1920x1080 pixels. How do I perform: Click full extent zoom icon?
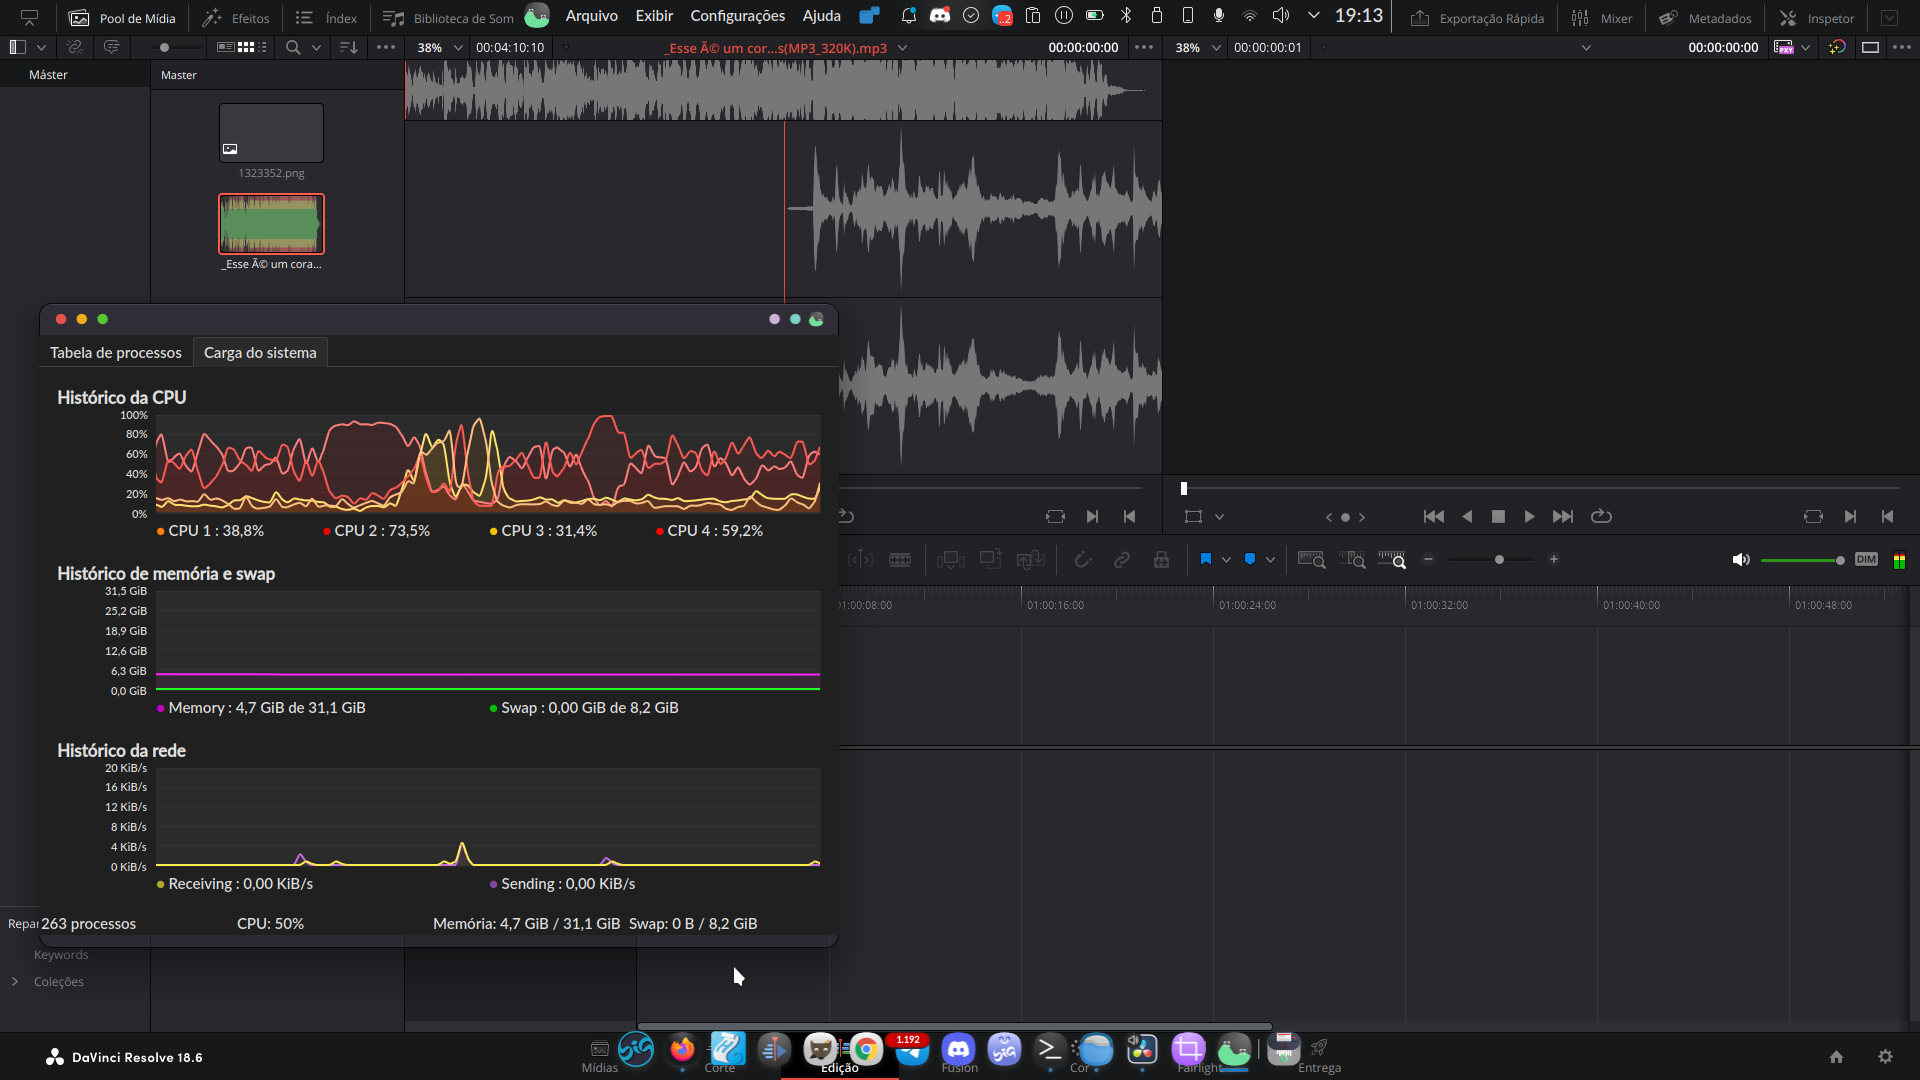1311,560
